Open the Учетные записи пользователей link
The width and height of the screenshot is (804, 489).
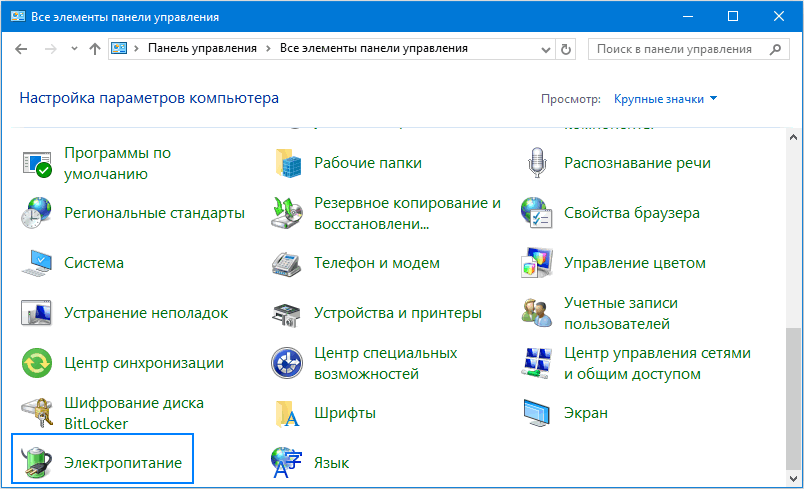click(620, 313)
